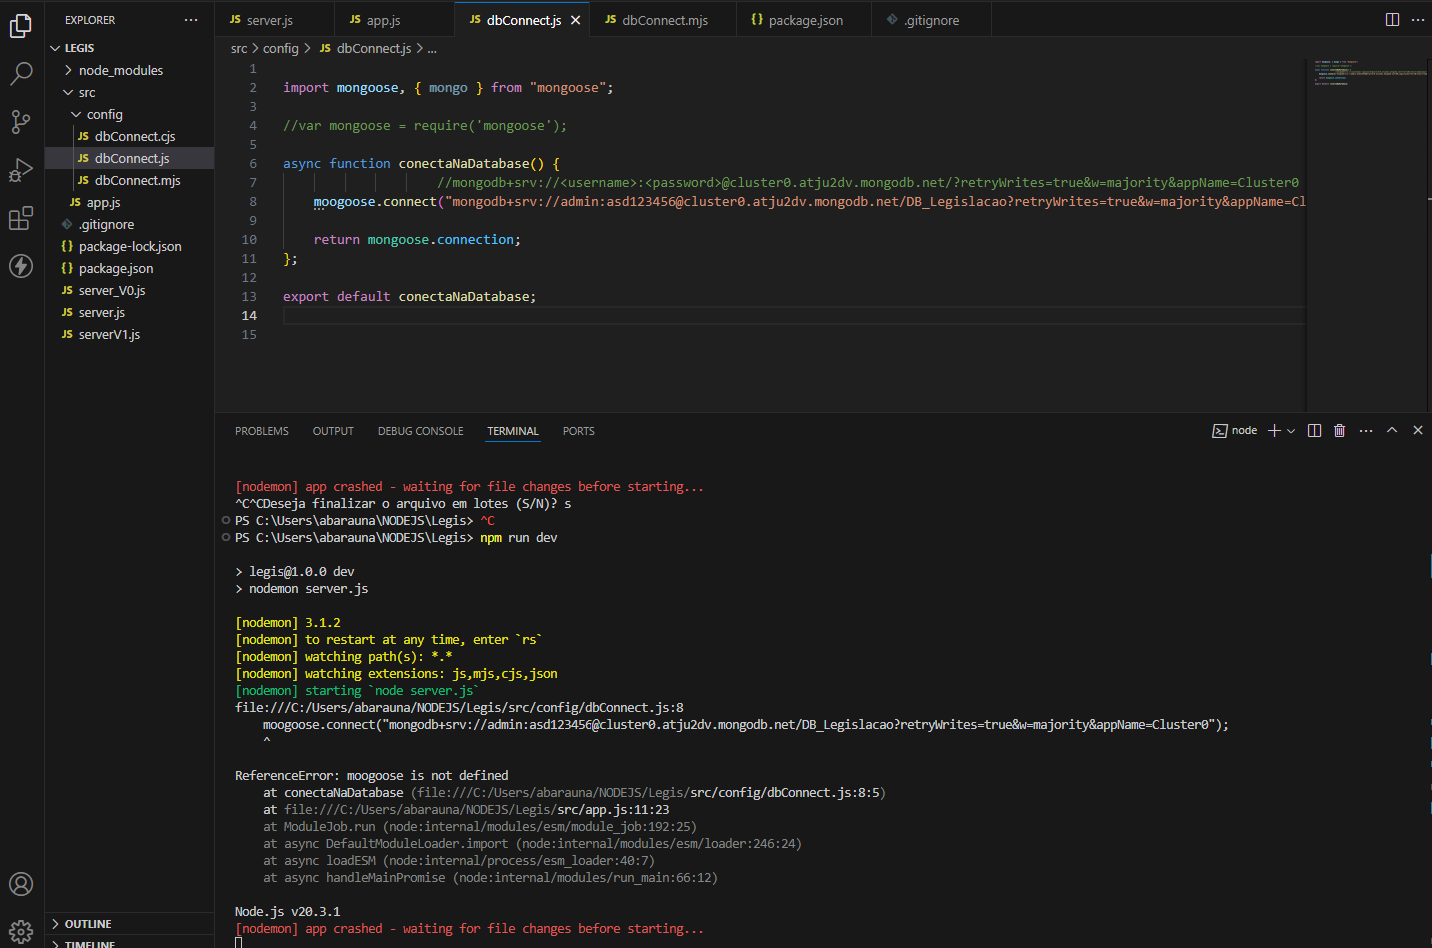Click the src breadcrumb segment
The height and width of the screenshot is (948, 1432).
(x=239, y=48)
